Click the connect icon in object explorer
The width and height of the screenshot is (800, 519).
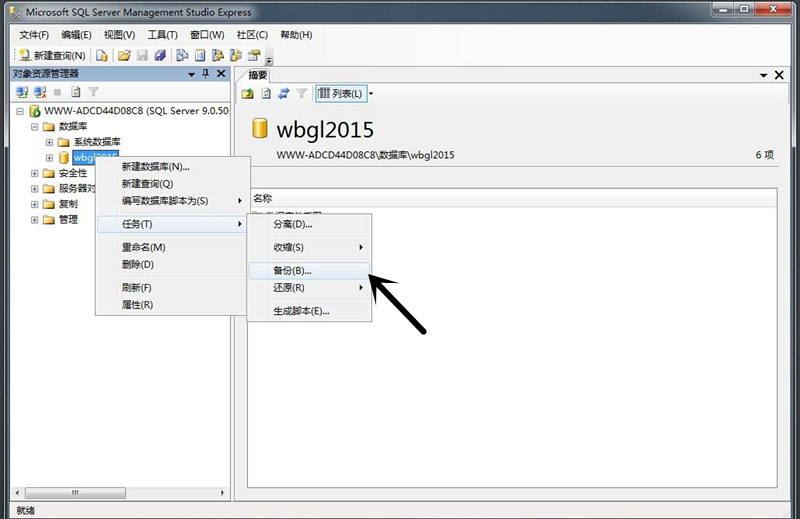point(22,92)
